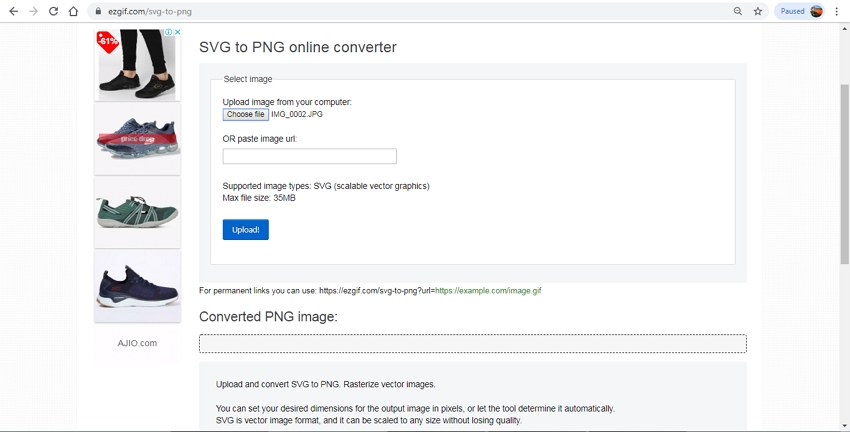
Task: Bookmark this page with the star icon
Action: [x=758, y=11]
